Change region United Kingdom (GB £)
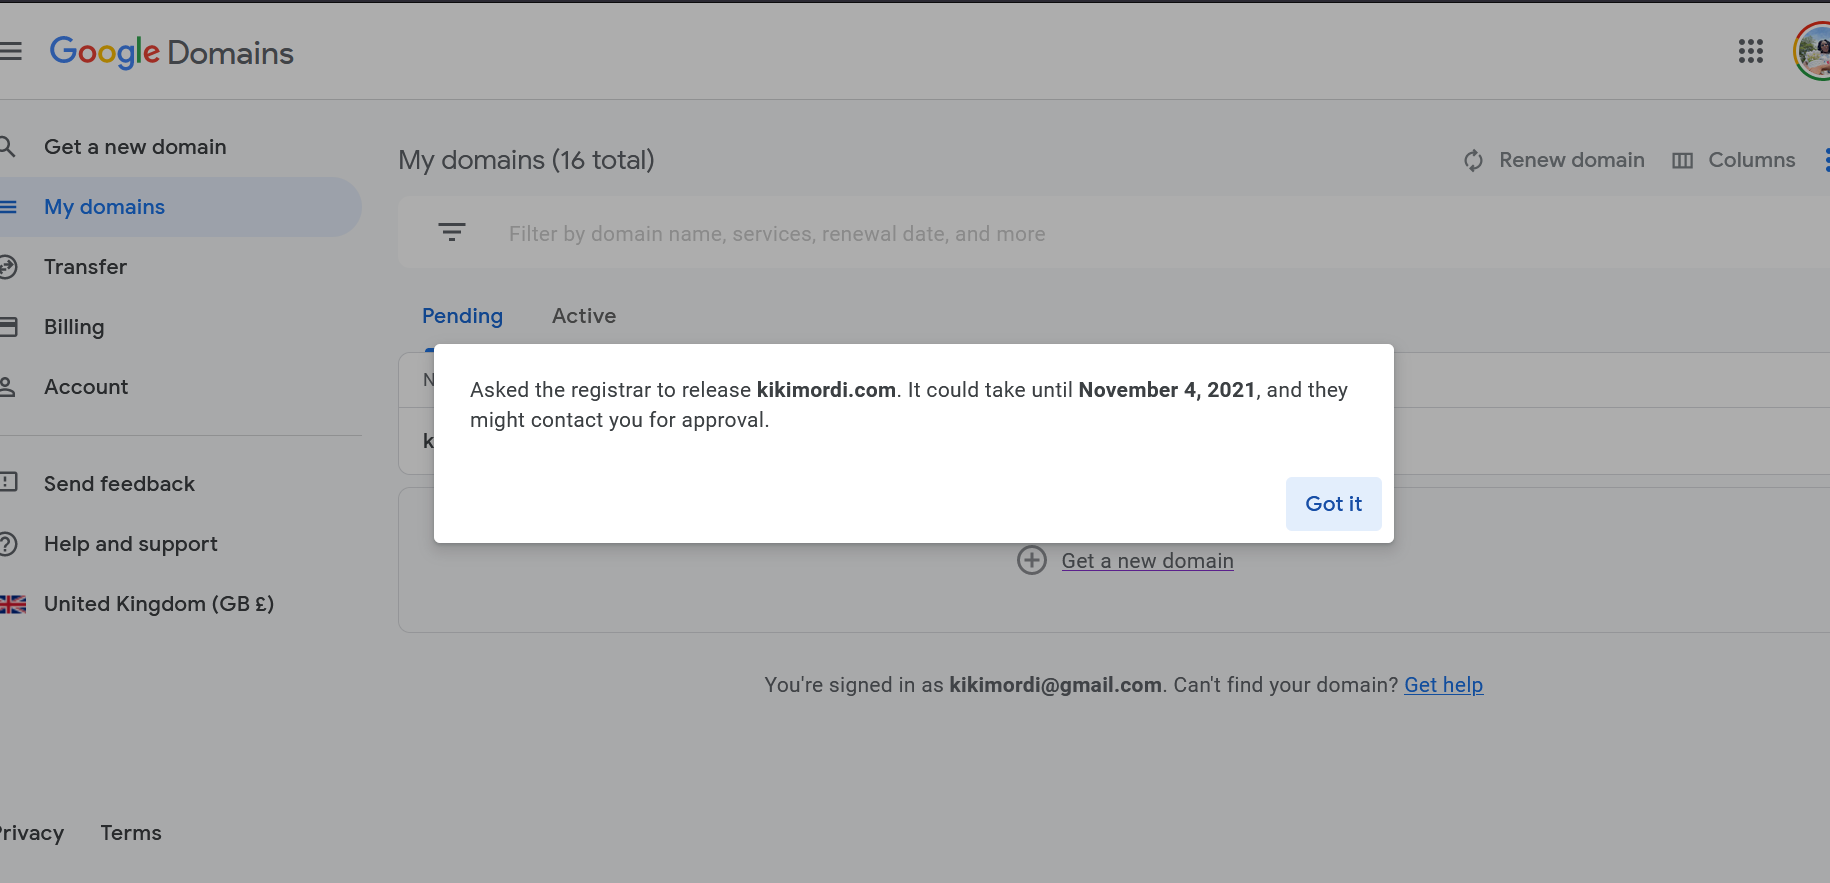 click(x=158, y=604)
